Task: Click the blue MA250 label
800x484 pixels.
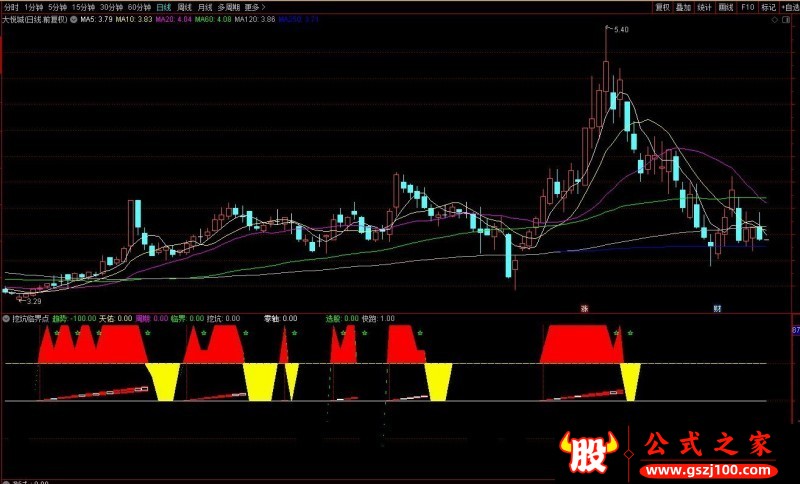Action: pyautogui.click(x=299, y=20)
